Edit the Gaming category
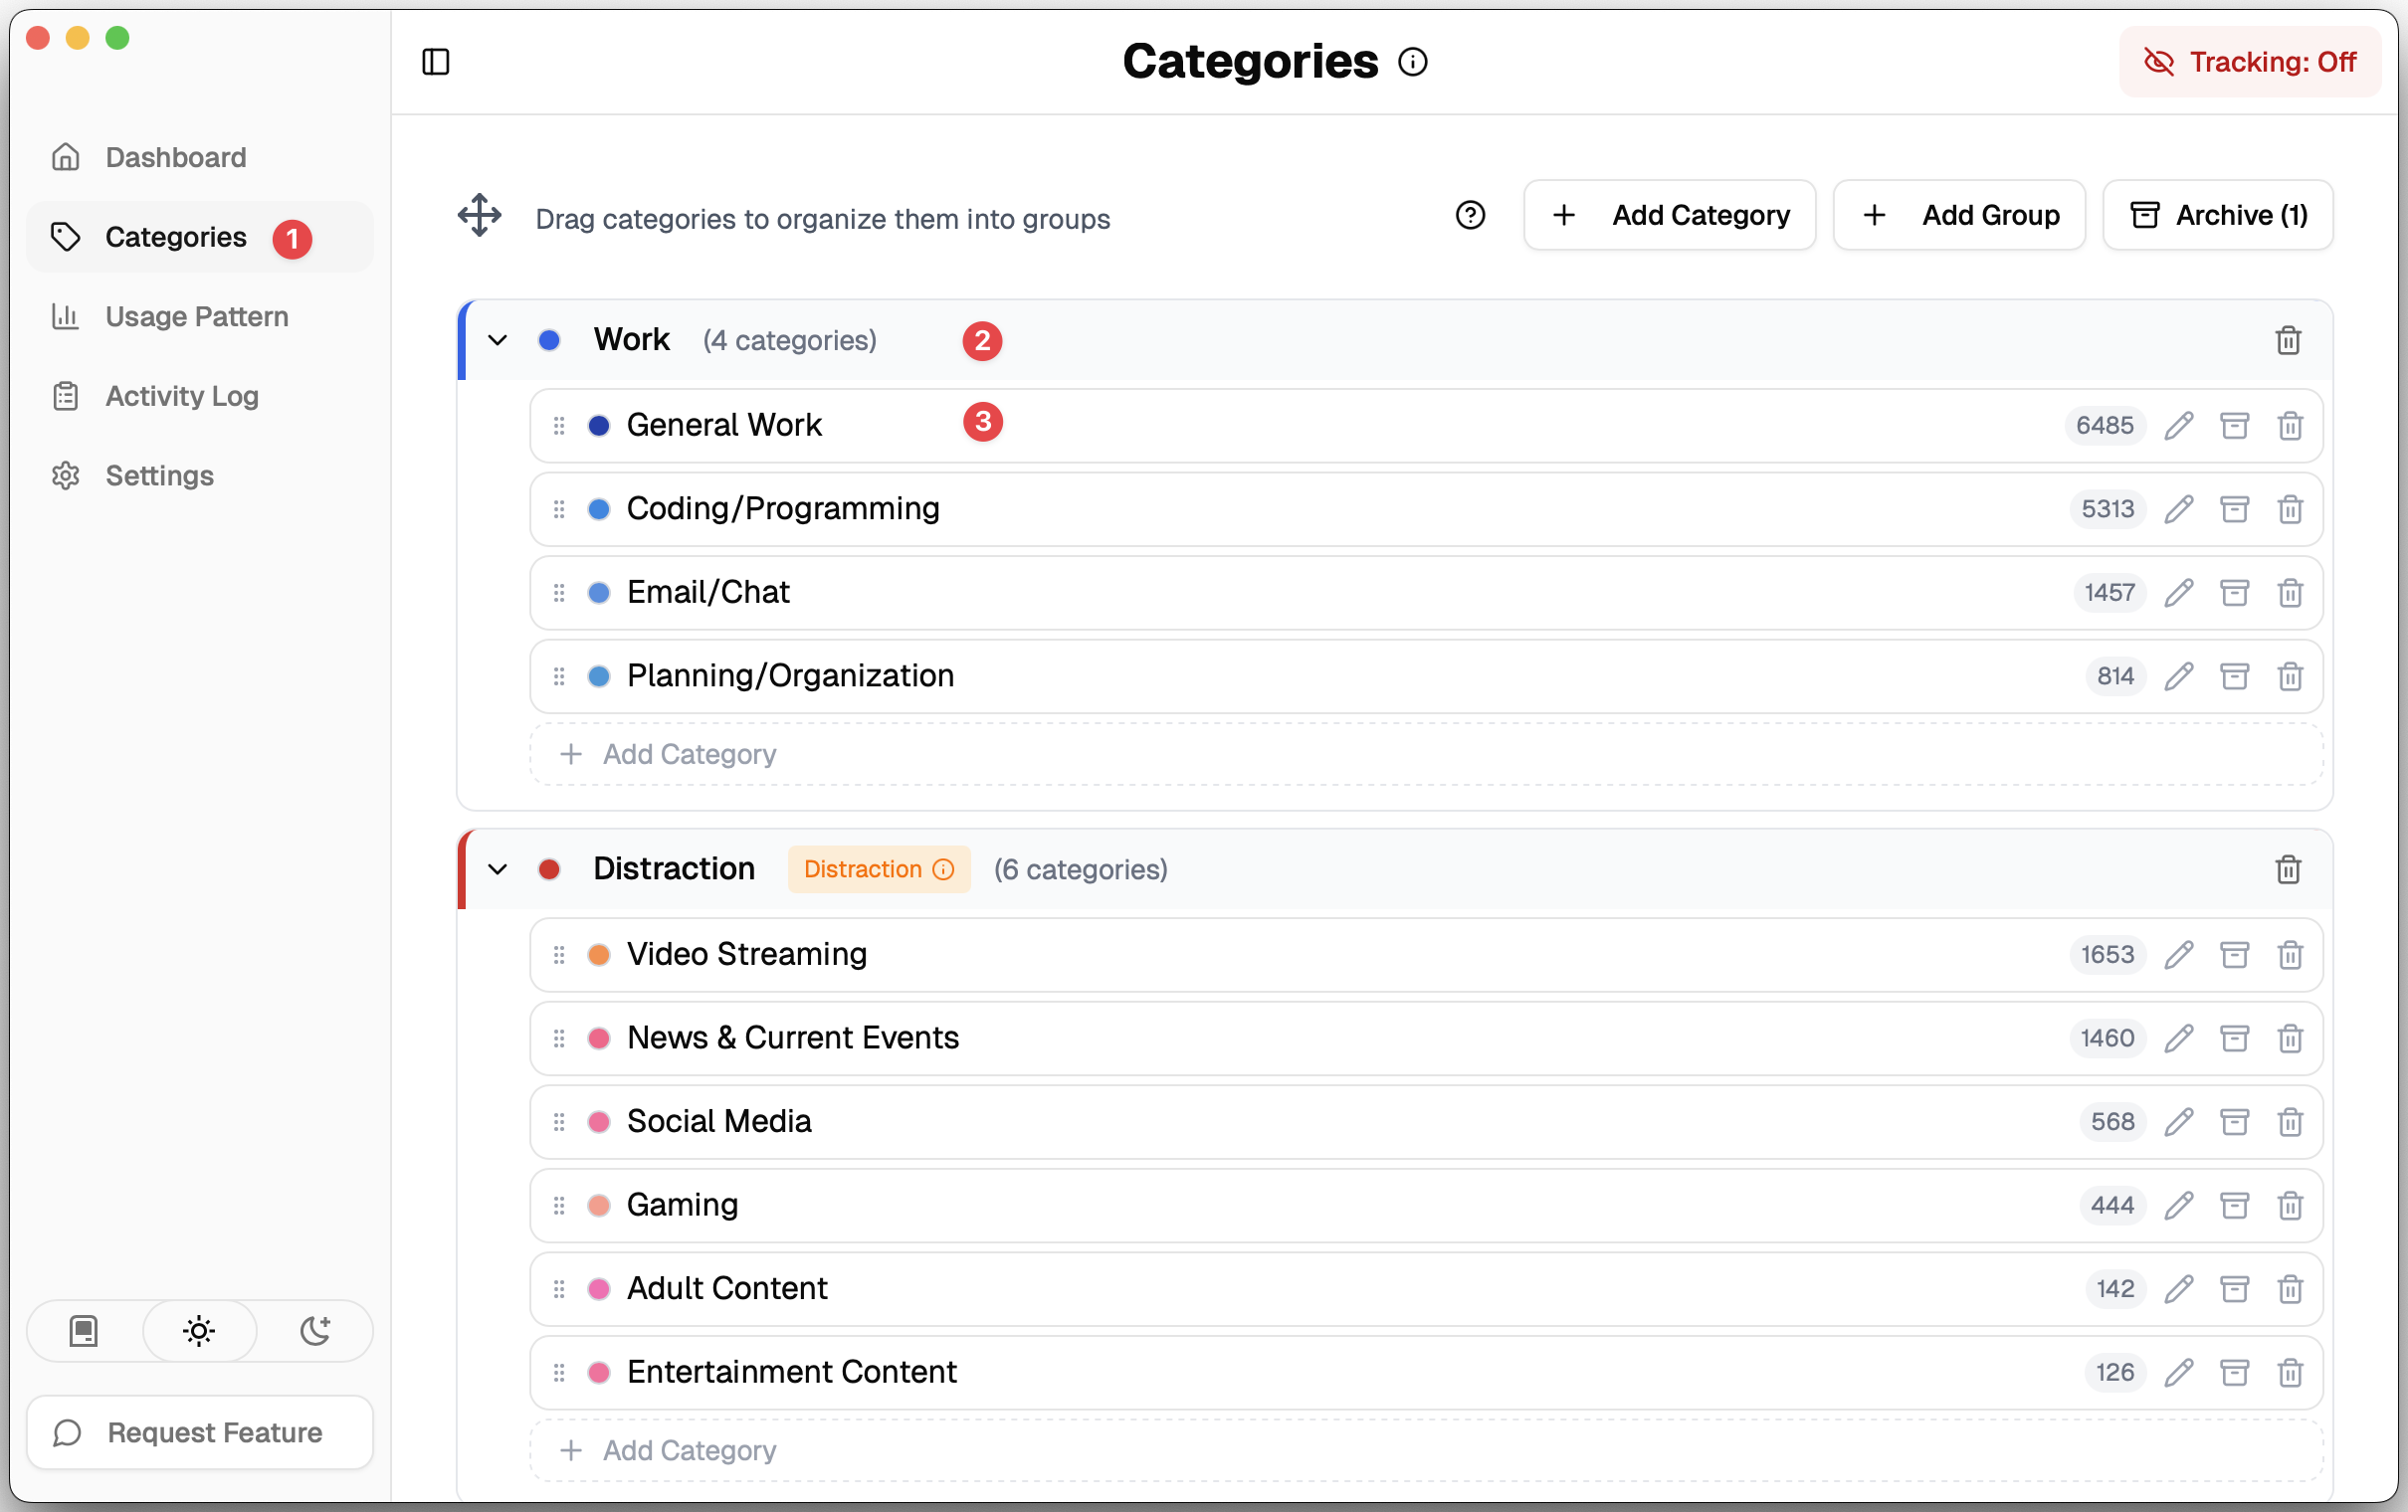The image size is (2408, 1512). click(2180, 1205)
